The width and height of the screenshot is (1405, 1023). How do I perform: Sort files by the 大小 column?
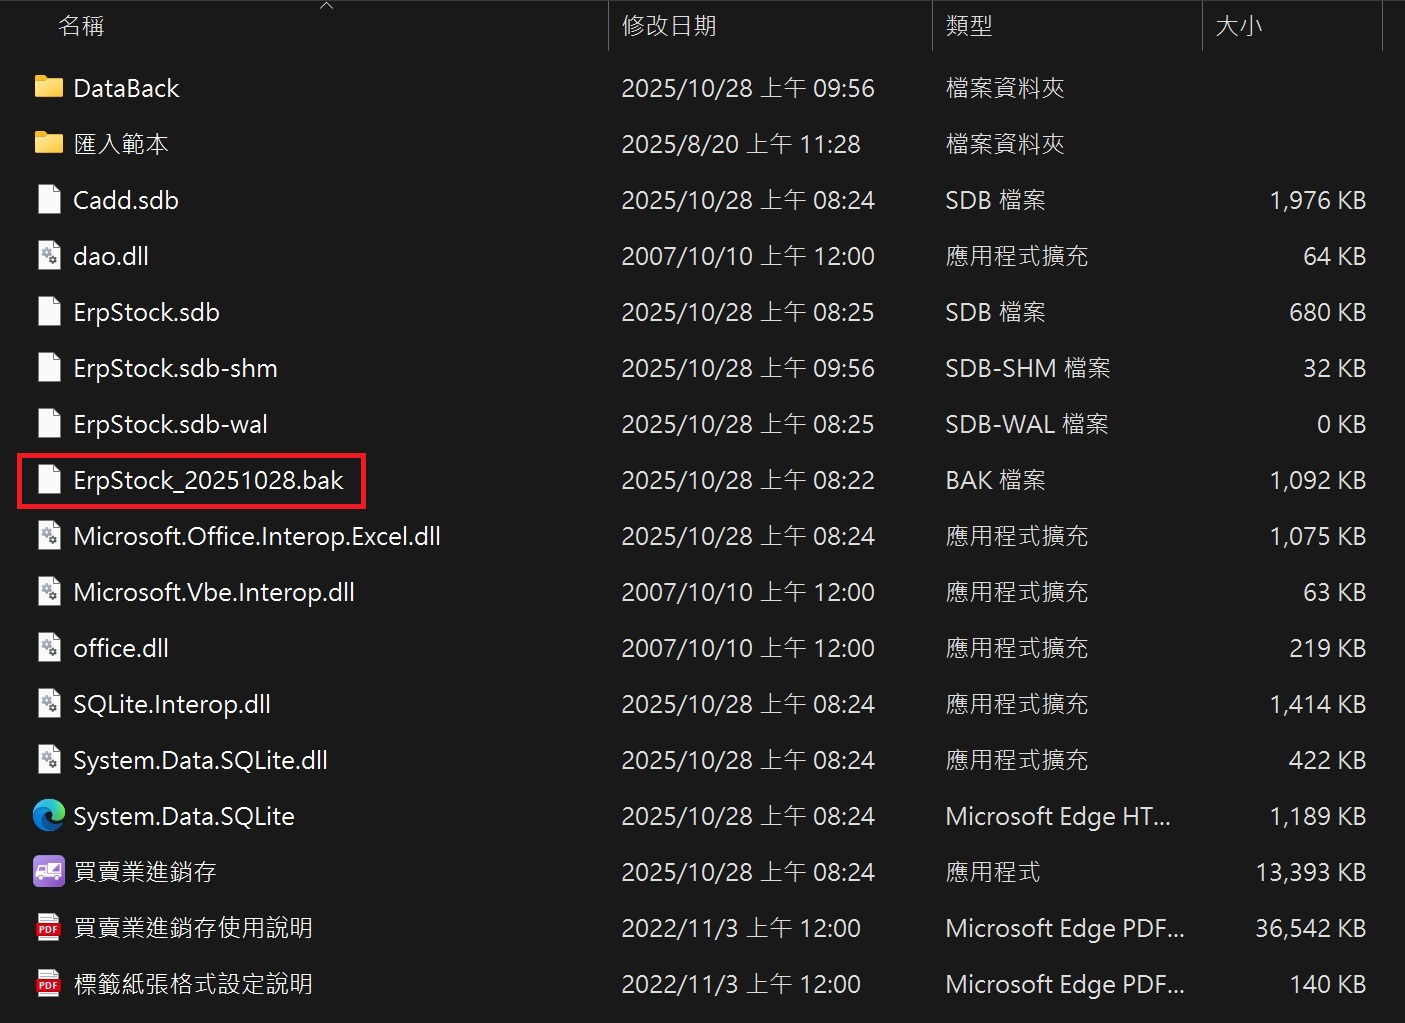(x=1240, y=25)
